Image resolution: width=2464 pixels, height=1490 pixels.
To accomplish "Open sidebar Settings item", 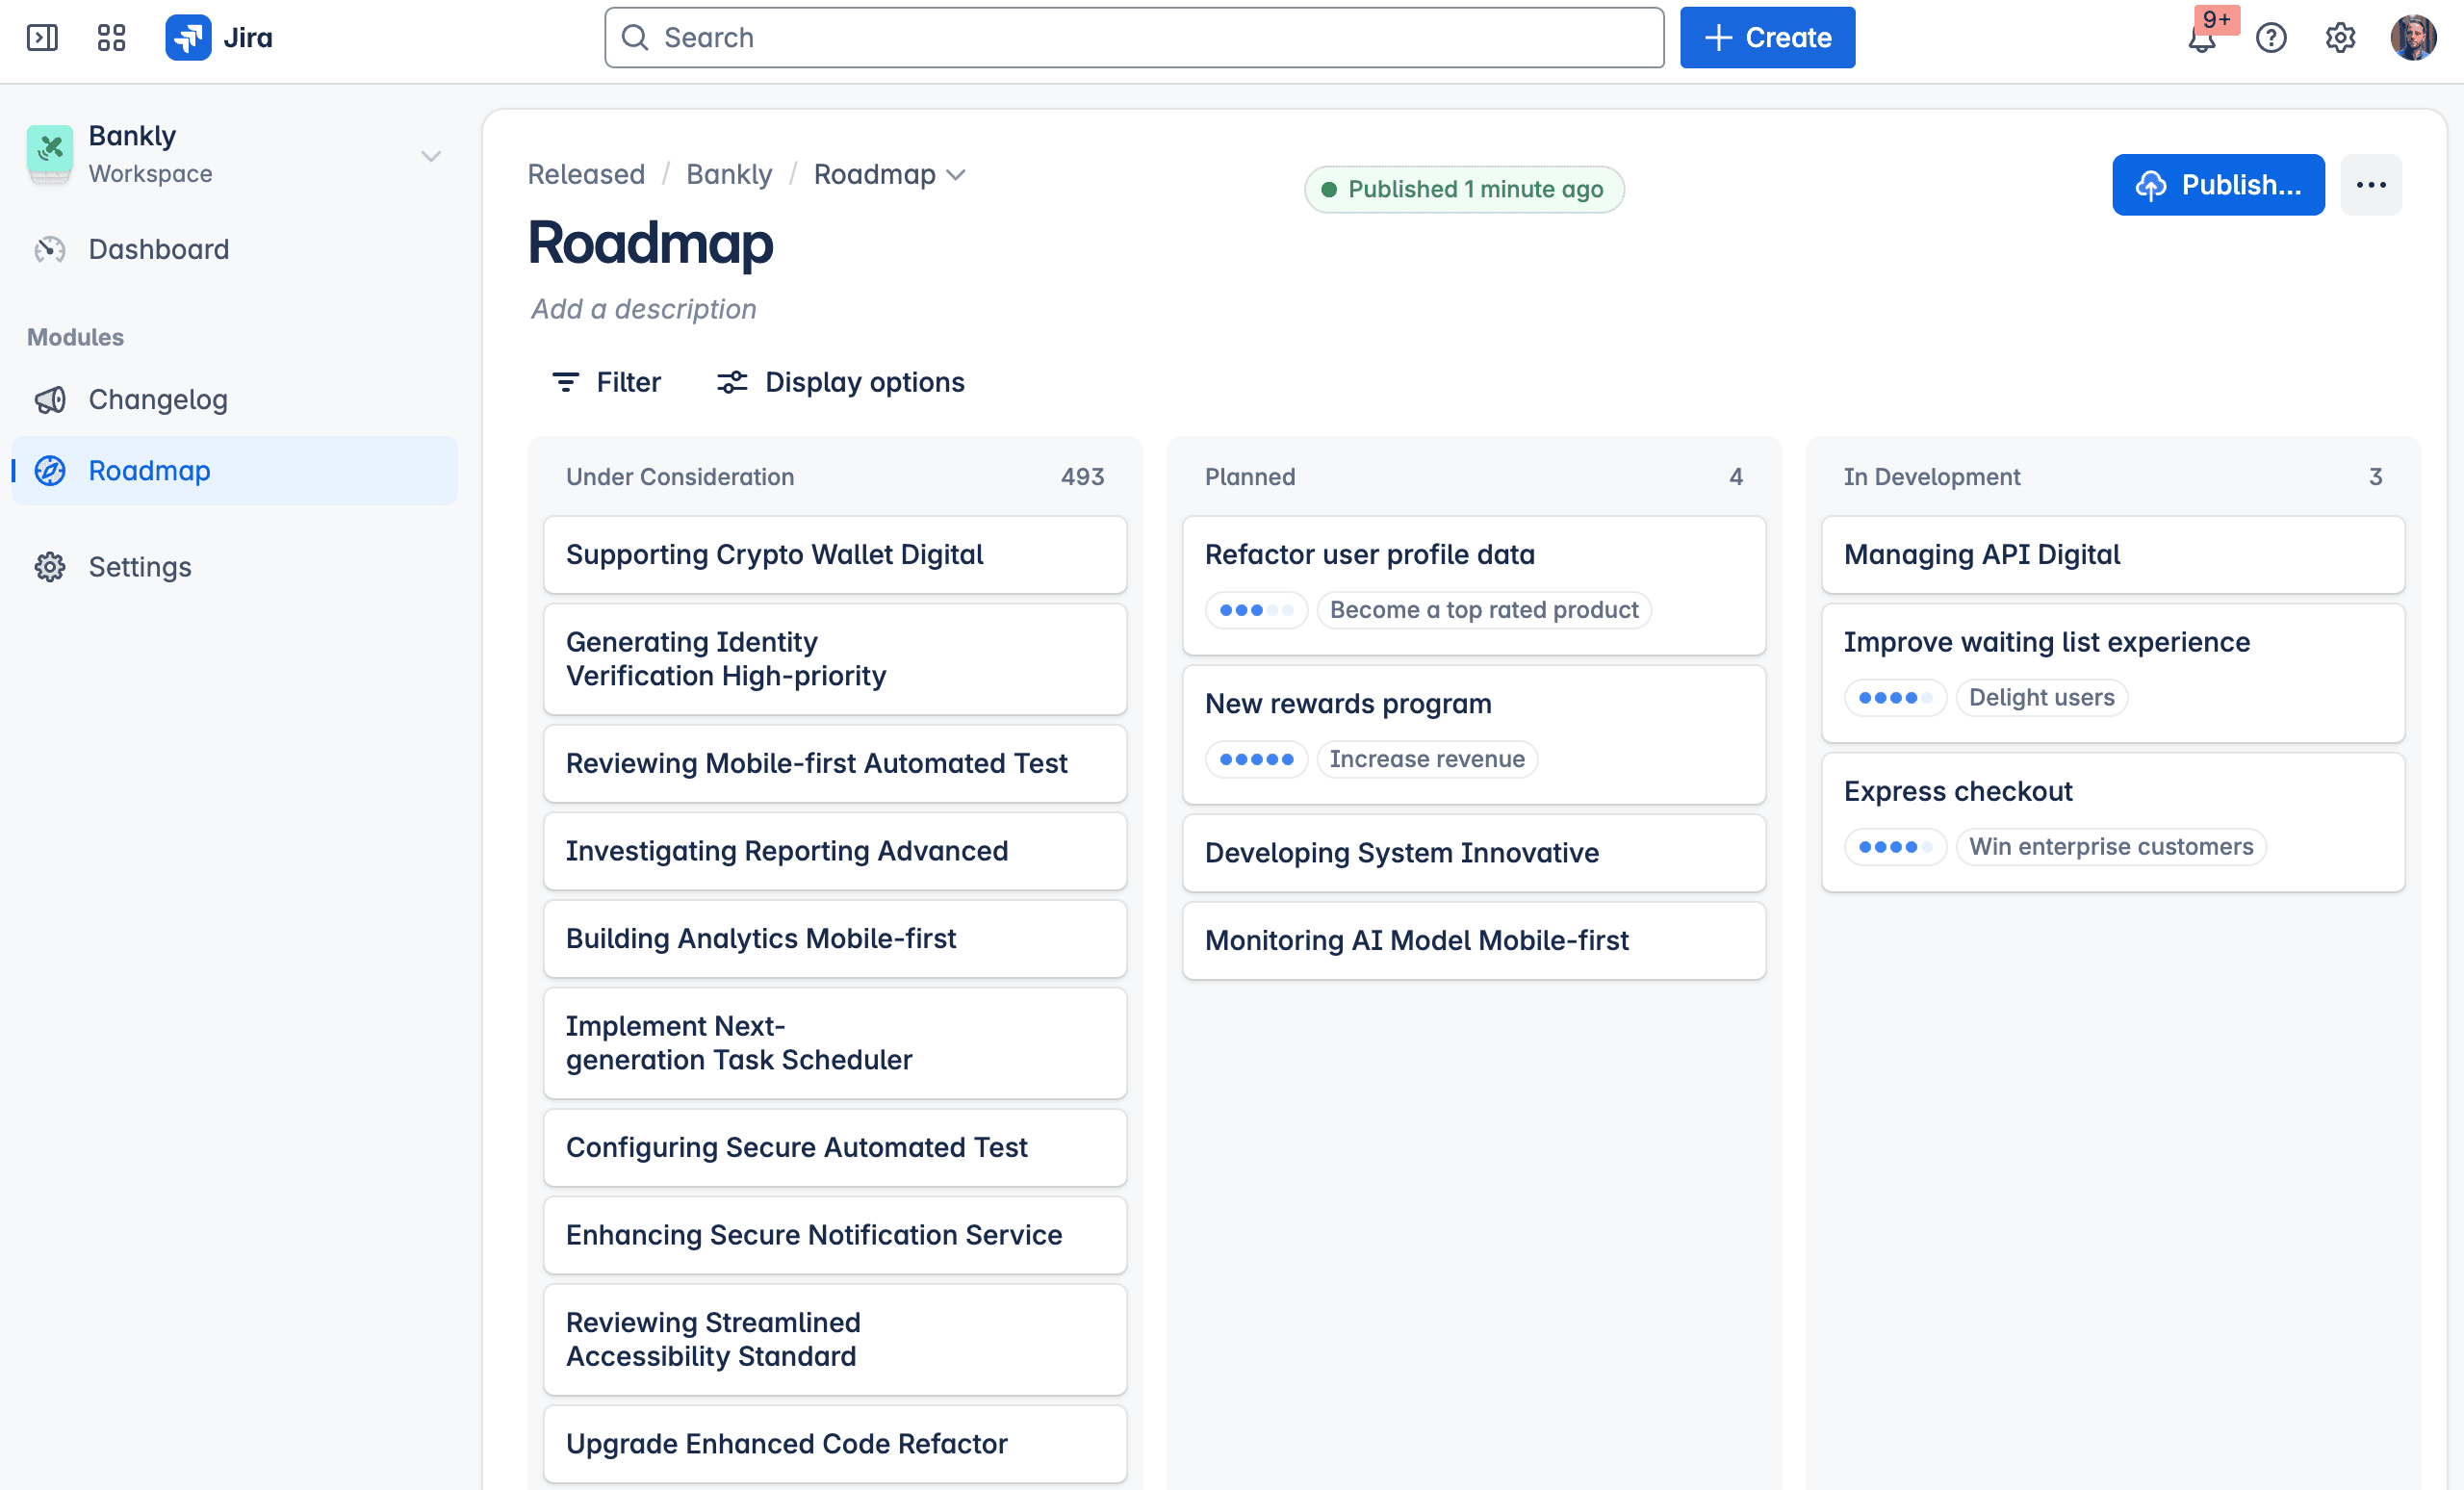I will (140, 567).
